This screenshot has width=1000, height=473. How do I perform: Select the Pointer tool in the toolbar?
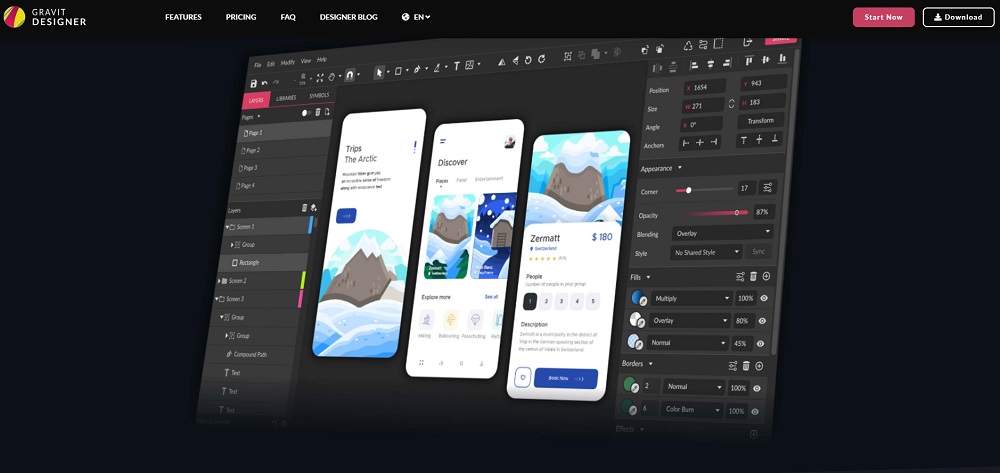(379, 72)
